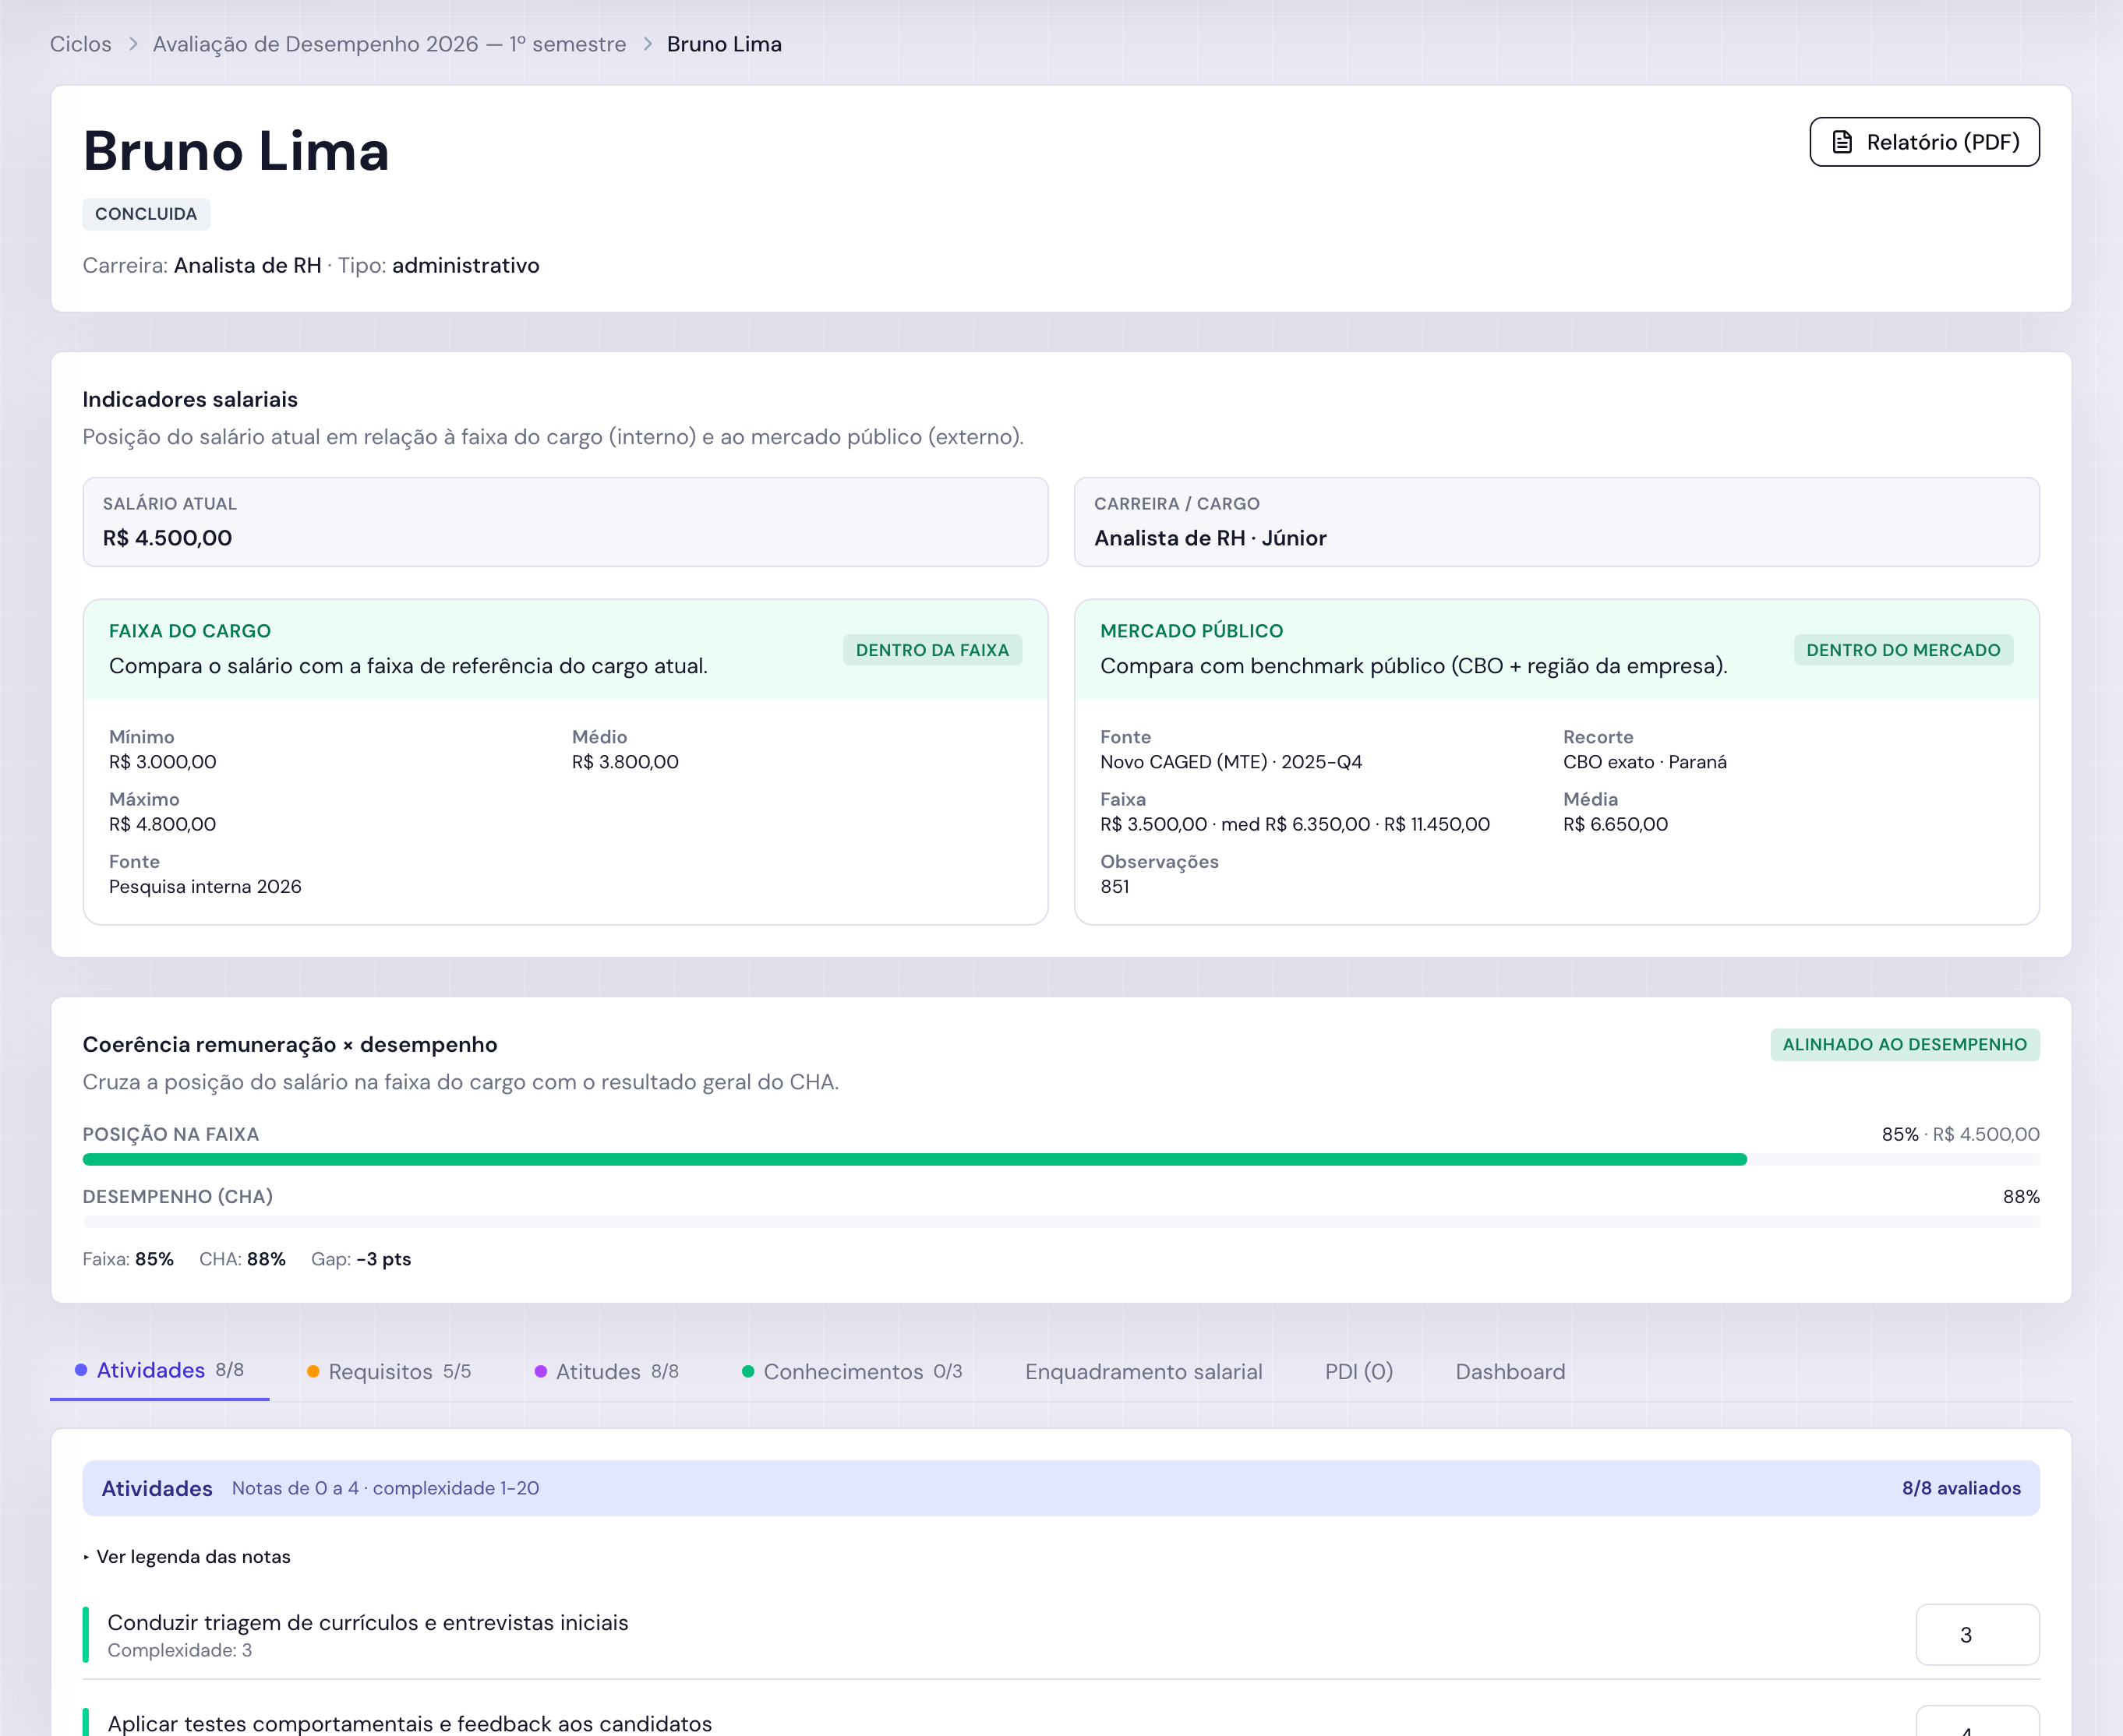Image resolution: width=2123 pixels, height=1736 pixels.
Task: Click the '85% · R$ 4.500,00' position label
Action: (1961, 1135)
